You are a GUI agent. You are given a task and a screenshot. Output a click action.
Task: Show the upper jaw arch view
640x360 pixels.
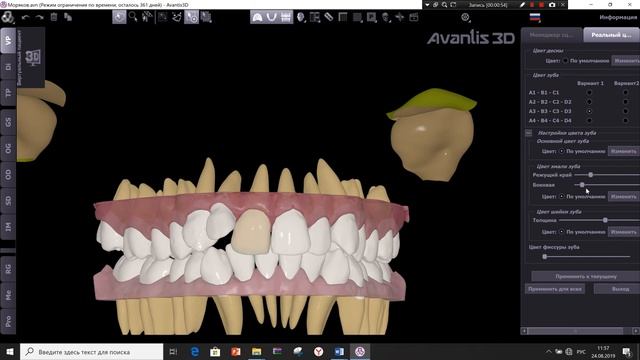(258, 17)
